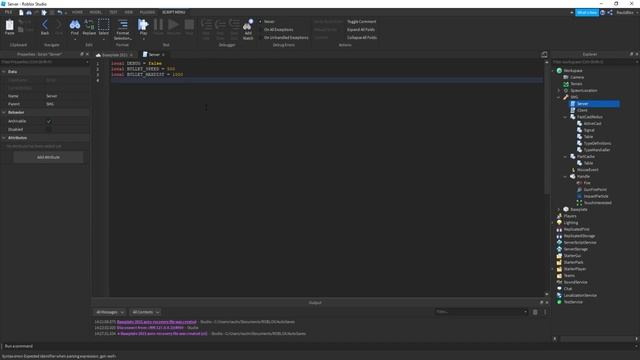The height and width of the screenshot is (360, 640).
Task: Click the Expand All Folds action
Action: (x=361, y=30)
